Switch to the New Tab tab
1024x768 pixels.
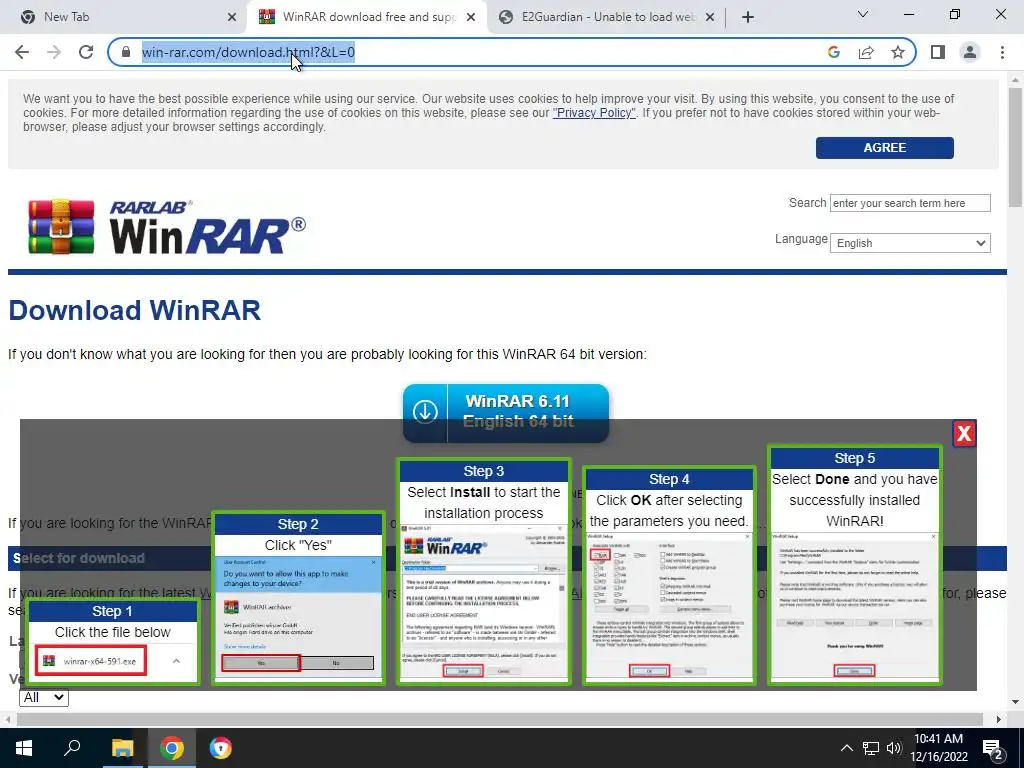122,17
